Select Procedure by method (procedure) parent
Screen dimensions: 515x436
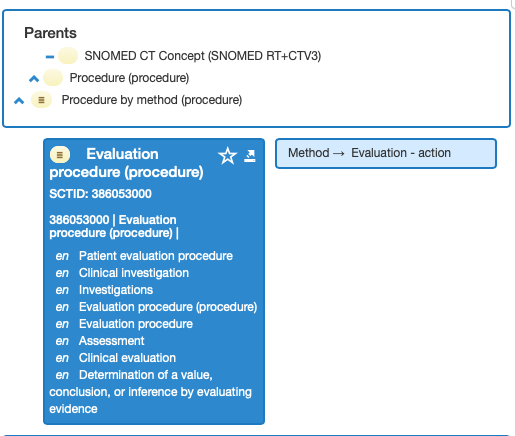[152, 100]
